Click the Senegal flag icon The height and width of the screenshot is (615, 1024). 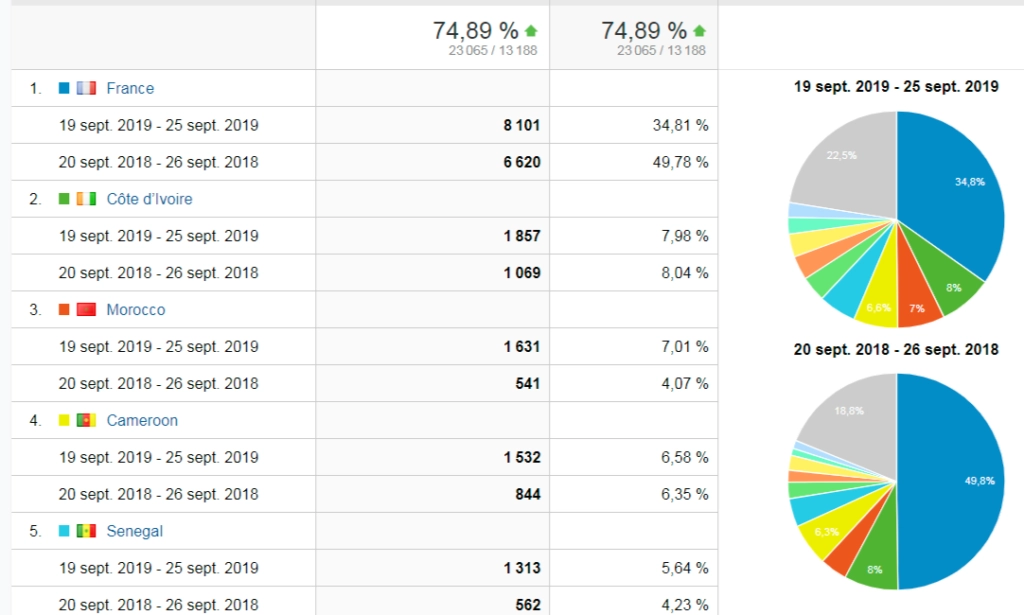(x=86, y=531)
